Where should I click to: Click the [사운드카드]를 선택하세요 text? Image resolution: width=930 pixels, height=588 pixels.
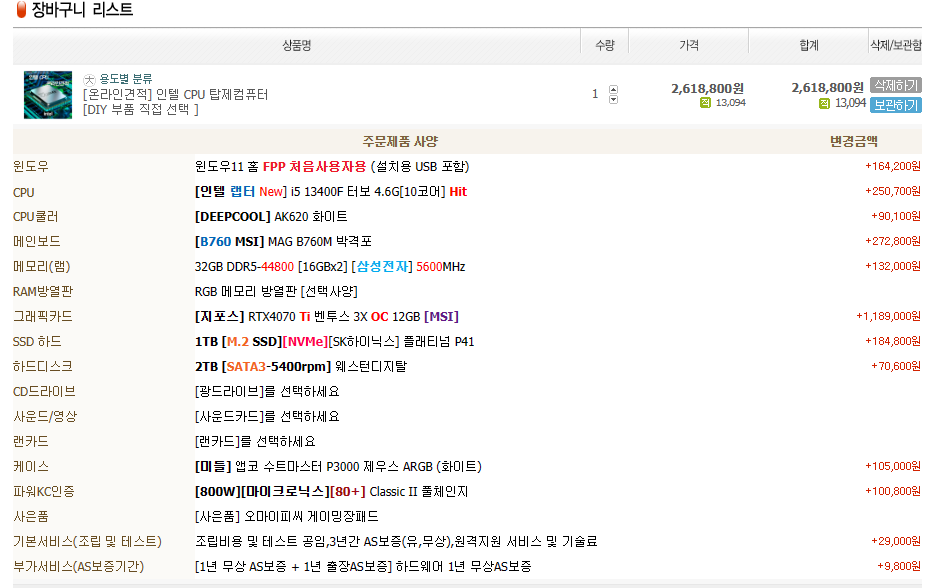click(x=267, y=417)
